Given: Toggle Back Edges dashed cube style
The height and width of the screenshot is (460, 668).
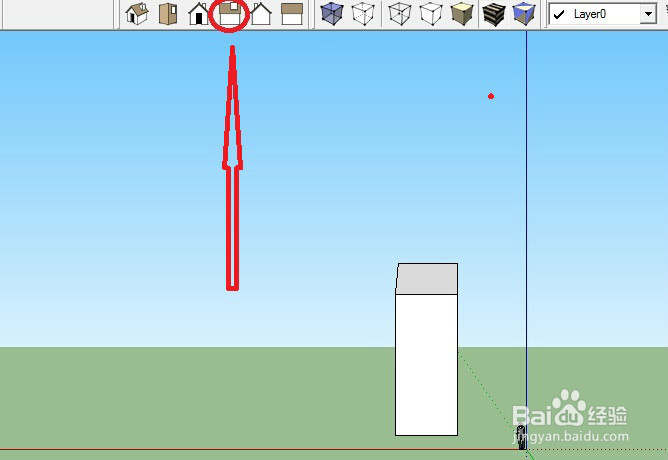Looking at the screenshot, I should pos(363,14).
